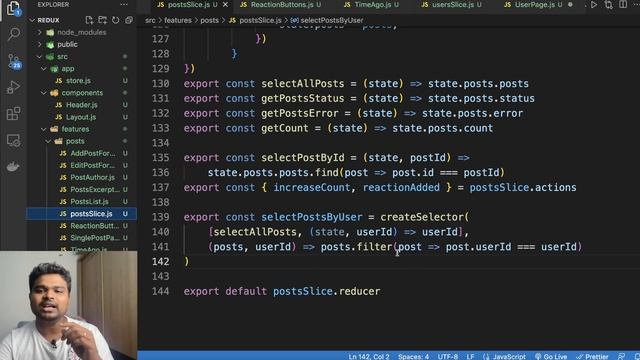Open the Docker view icon
This screenshot has height=360, width=640.
pyautogui.click(x=13, y=167)
